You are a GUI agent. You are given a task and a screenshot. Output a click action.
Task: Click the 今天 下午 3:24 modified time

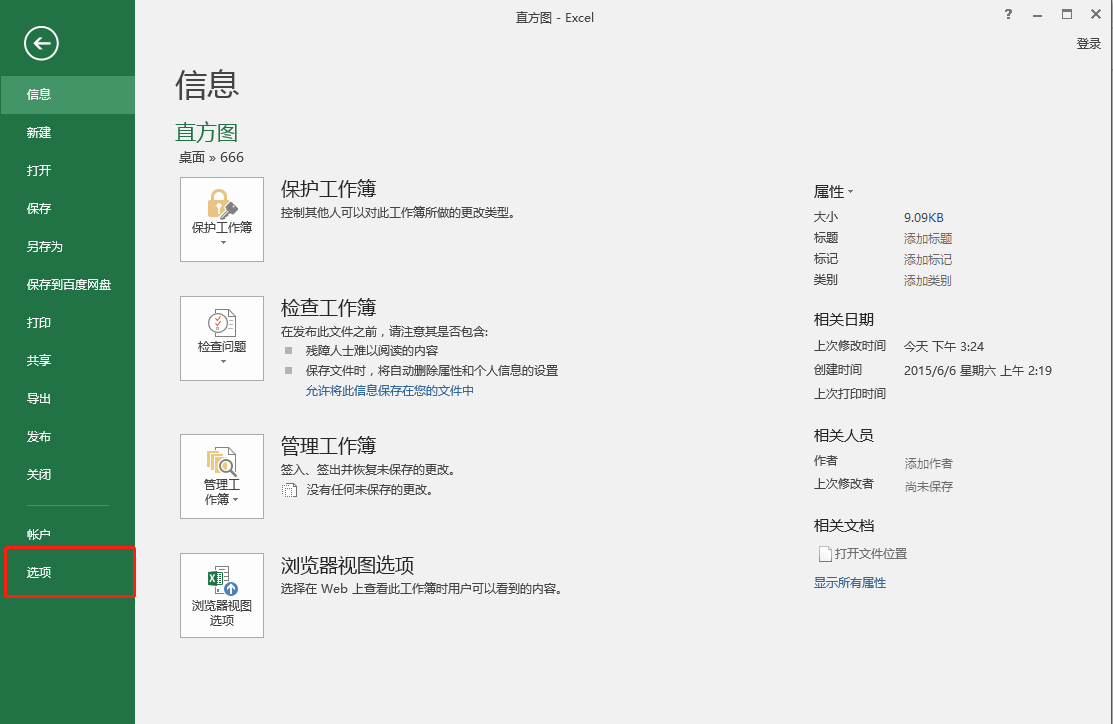[943, 346]
